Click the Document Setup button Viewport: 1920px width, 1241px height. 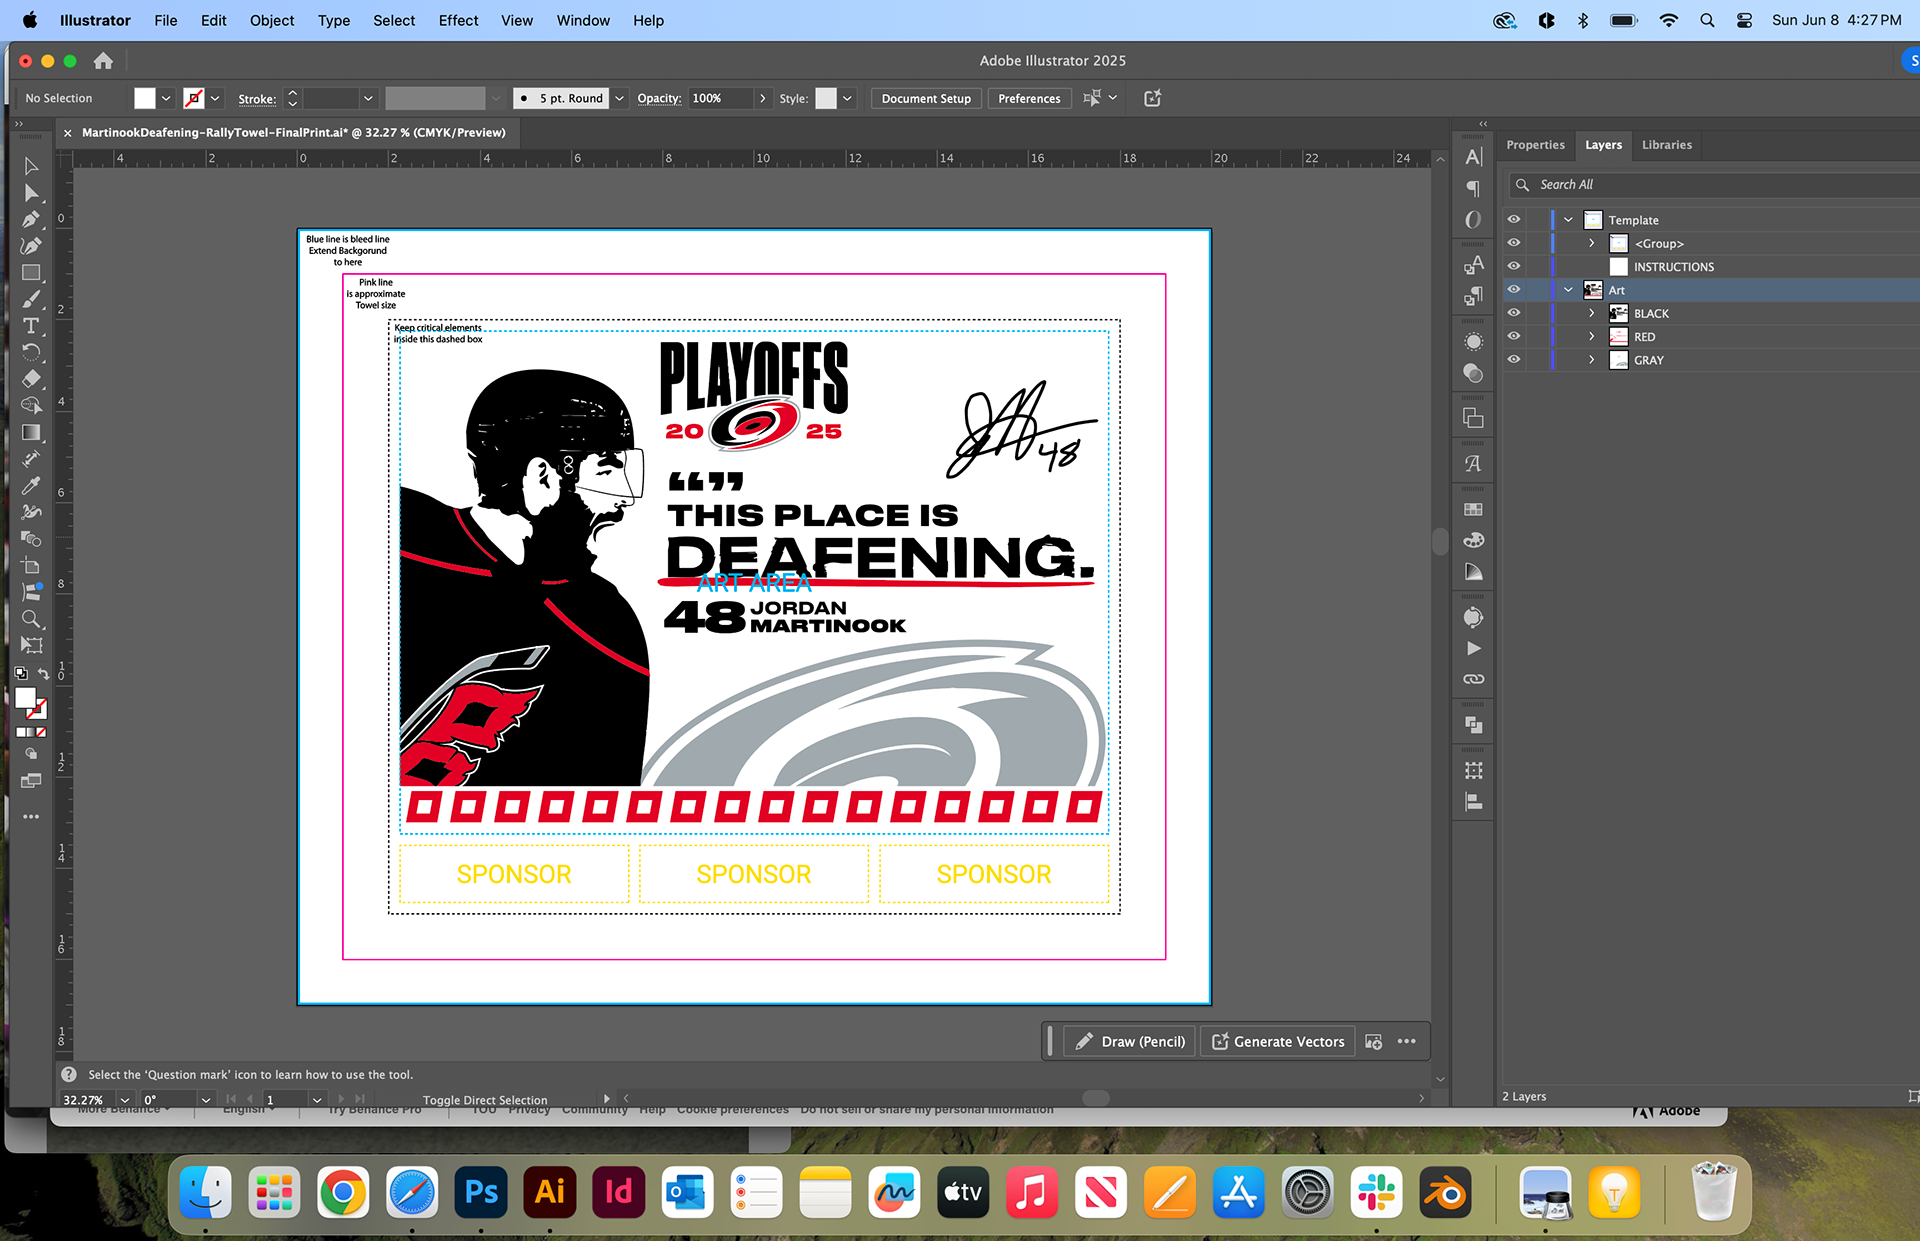[926, 98]
